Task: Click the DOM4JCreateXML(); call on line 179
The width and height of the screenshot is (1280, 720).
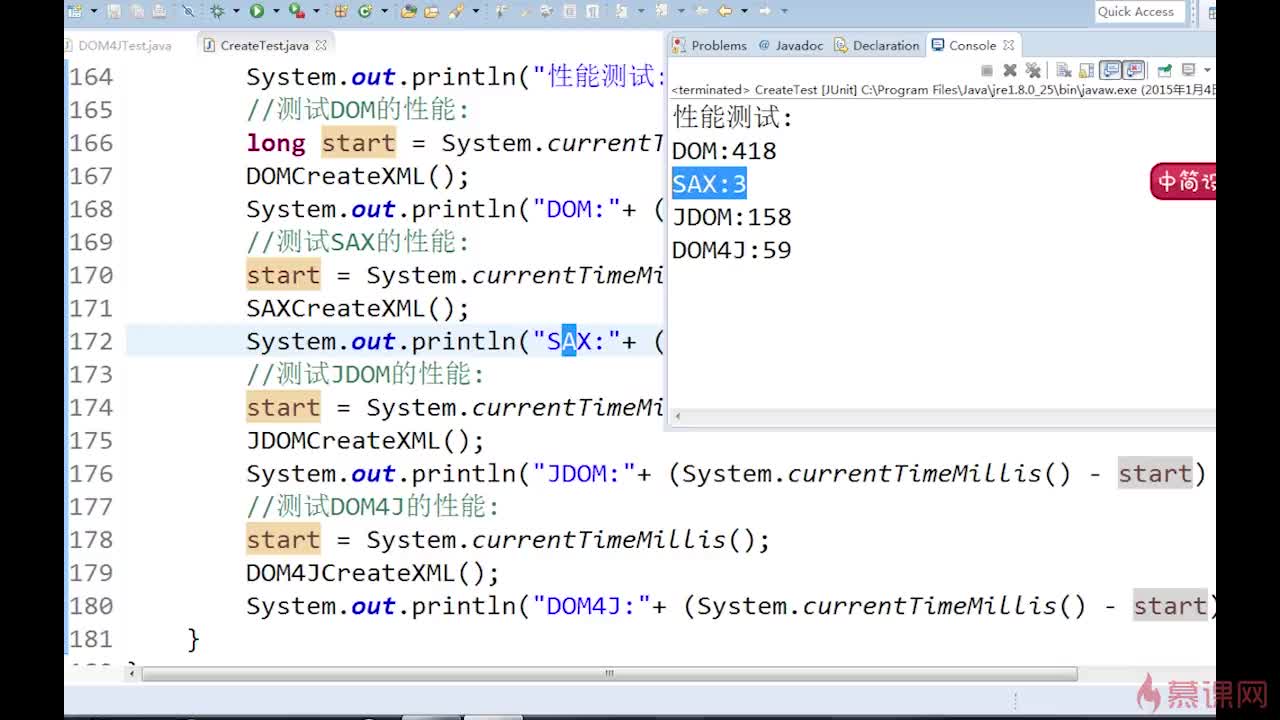Action: click(x=372, y=573)
